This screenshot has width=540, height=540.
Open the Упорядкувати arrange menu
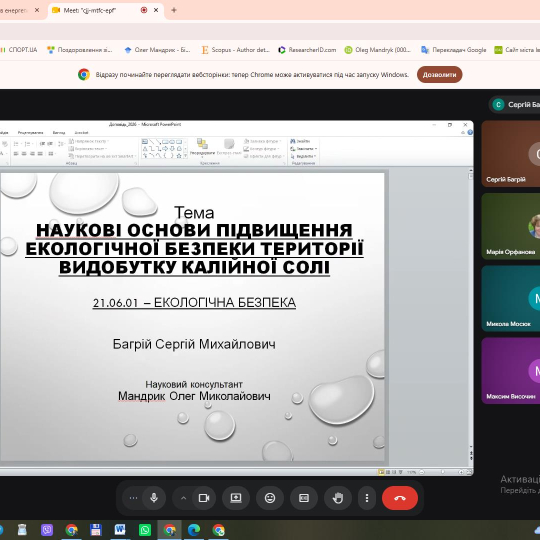coord(202,147)
